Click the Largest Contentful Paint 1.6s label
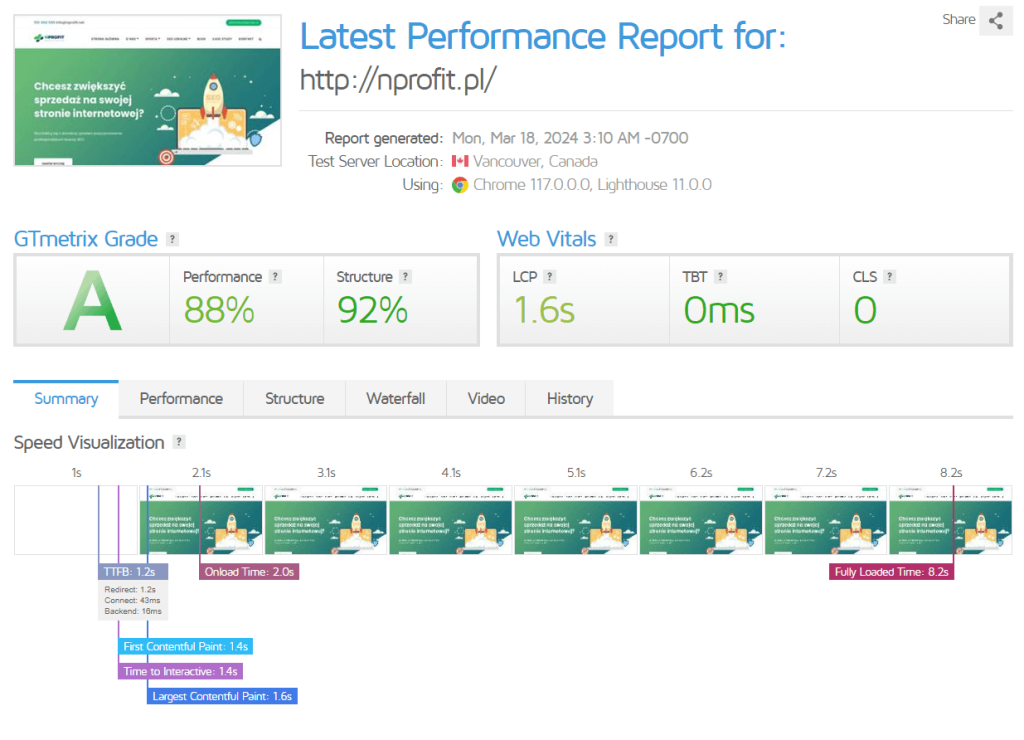 click(222, 695)
